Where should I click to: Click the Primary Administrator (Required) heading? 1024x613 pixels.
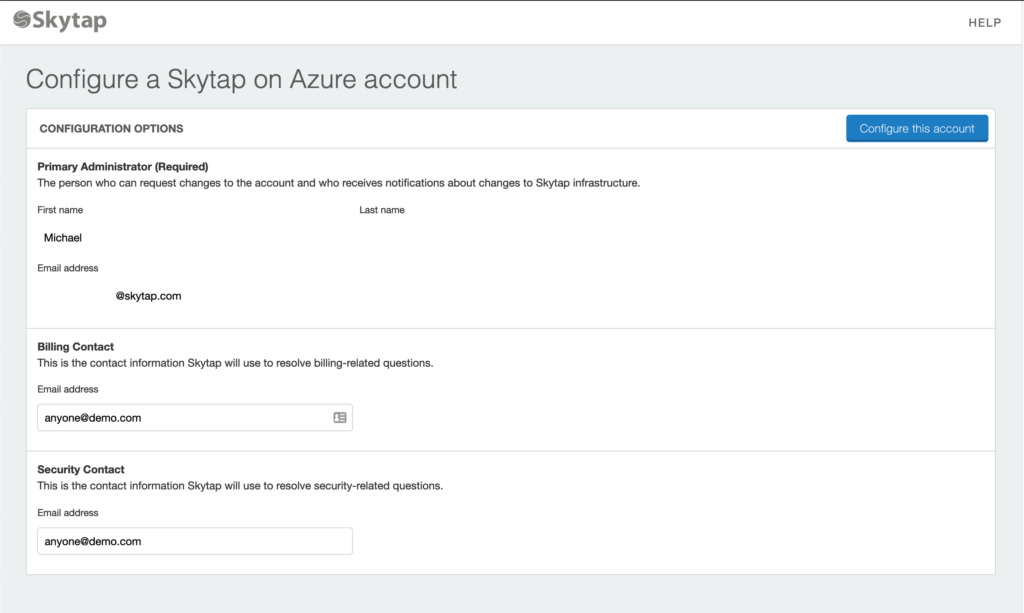pos(123,166)
